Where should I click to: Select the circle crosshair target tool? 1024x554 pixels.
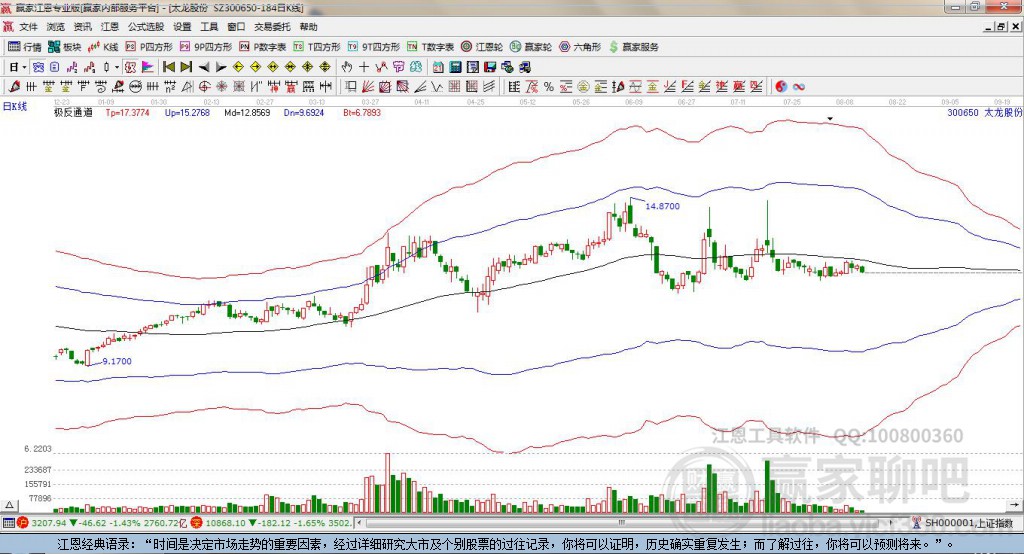point(204,86)
